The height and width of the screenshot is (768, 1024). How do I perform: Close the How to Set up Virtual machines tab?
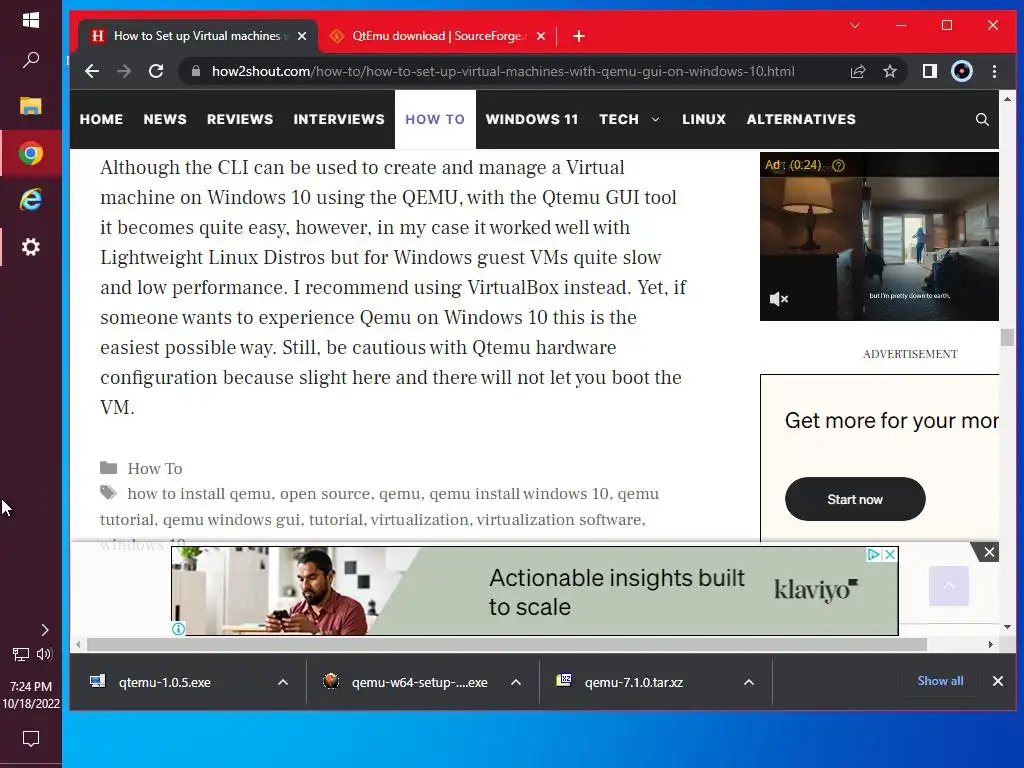tap(302, 36)
